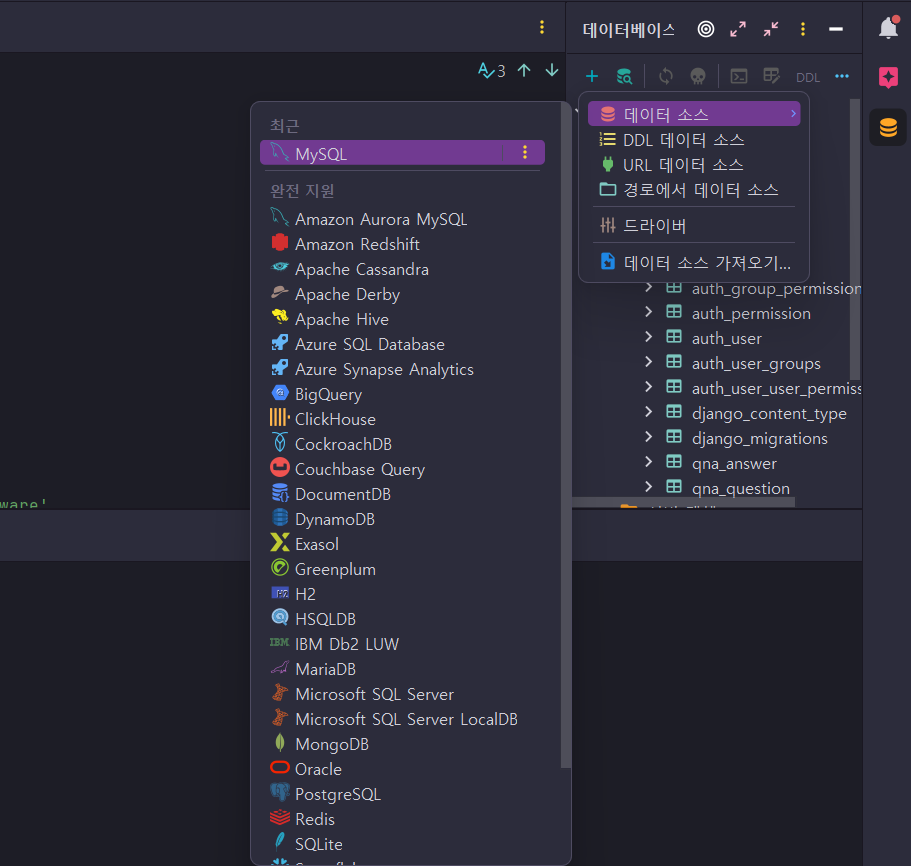Open the MySQL item's vertical dots menu
Image resolution: width=911 pixels, height=866 pixels.
tap(525, 152)
